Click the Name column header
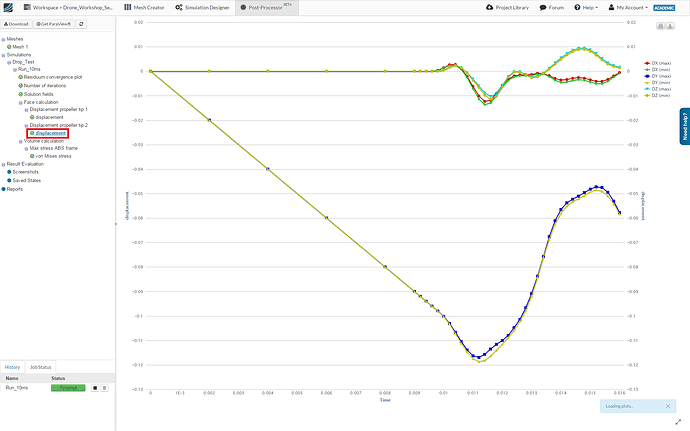690x431 pixels. [x=12, y=378]
